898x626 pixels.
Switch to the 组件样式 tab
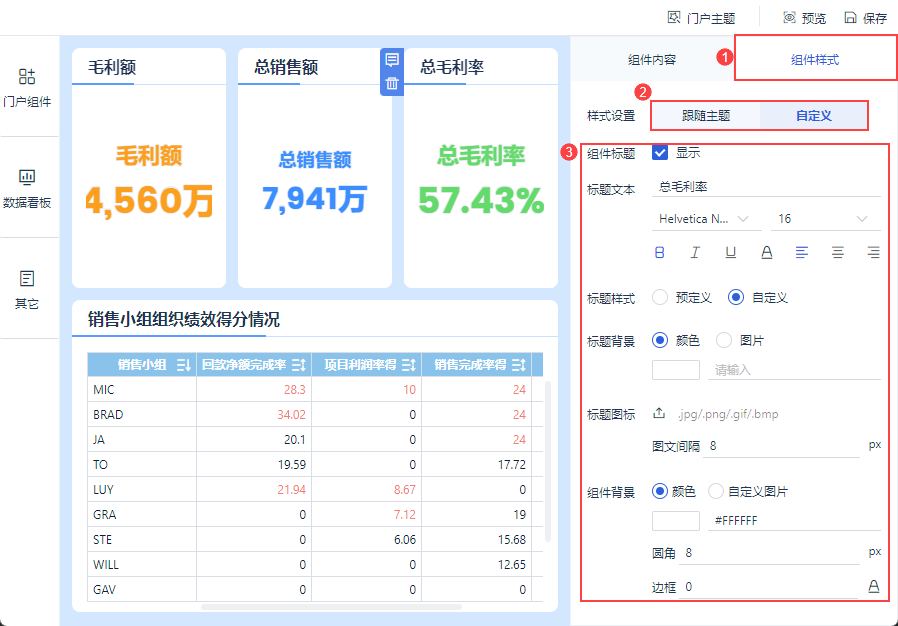tap(815, 59)
